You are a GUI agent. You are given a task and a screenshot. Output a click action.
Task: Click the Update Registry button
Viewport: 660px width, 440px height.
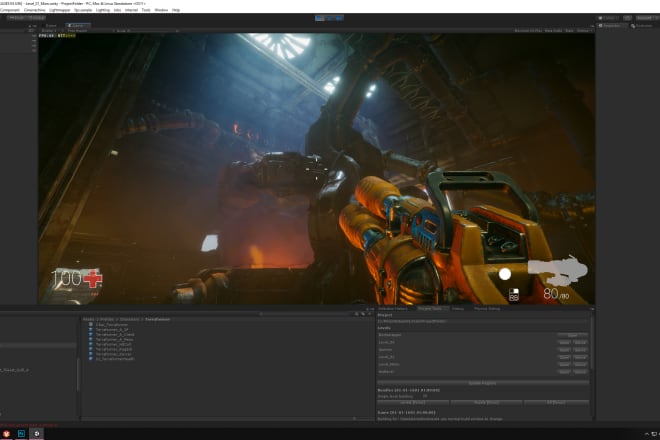tap(483, 383)
